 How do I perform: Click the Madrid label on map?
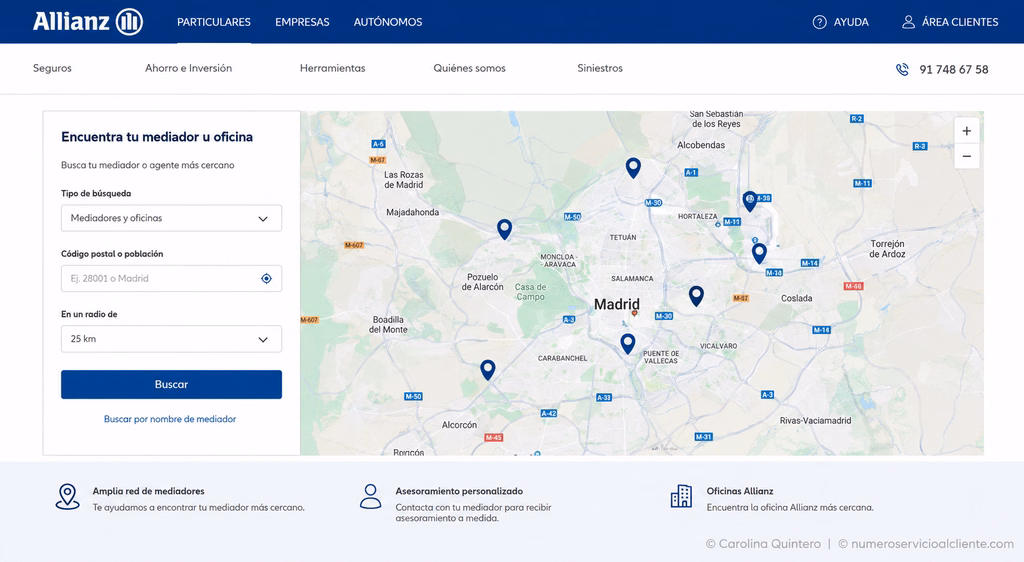pyautogui.click(x=616, y=304)
